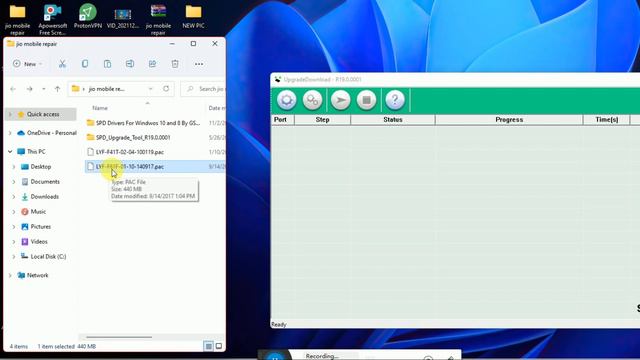The height and width of the screenshot is (360, 640).
Task: Select the highlighted 140917.pac file
Action: 155,167
